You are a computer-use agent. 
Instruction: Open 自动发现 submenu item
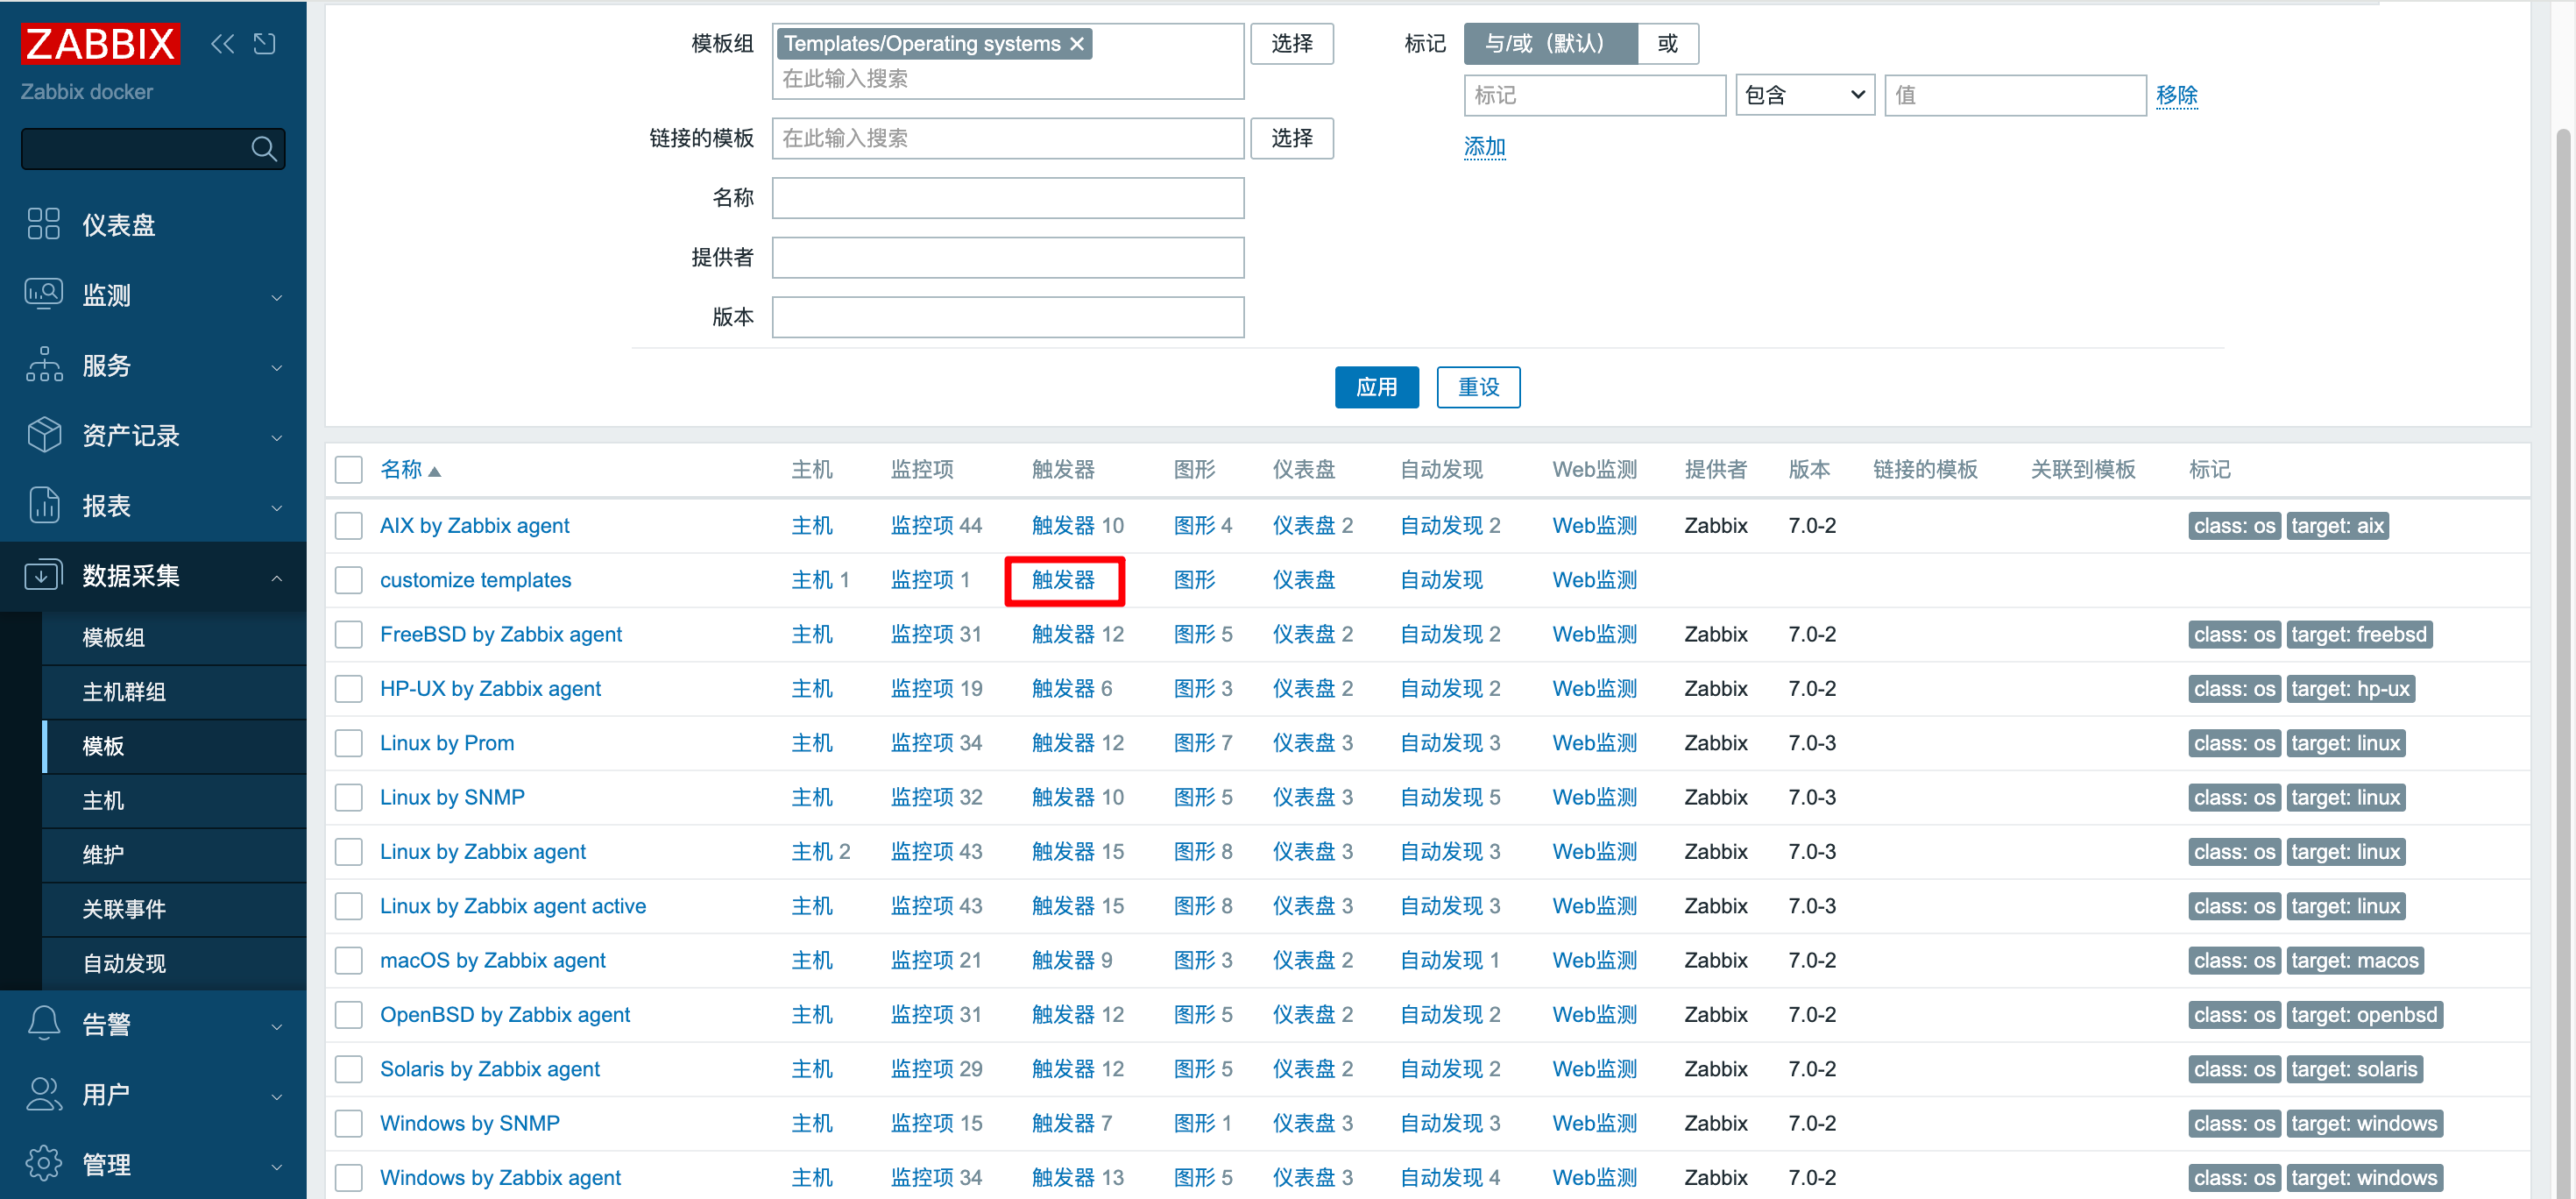pyautogui.click(x=174, y=963)
